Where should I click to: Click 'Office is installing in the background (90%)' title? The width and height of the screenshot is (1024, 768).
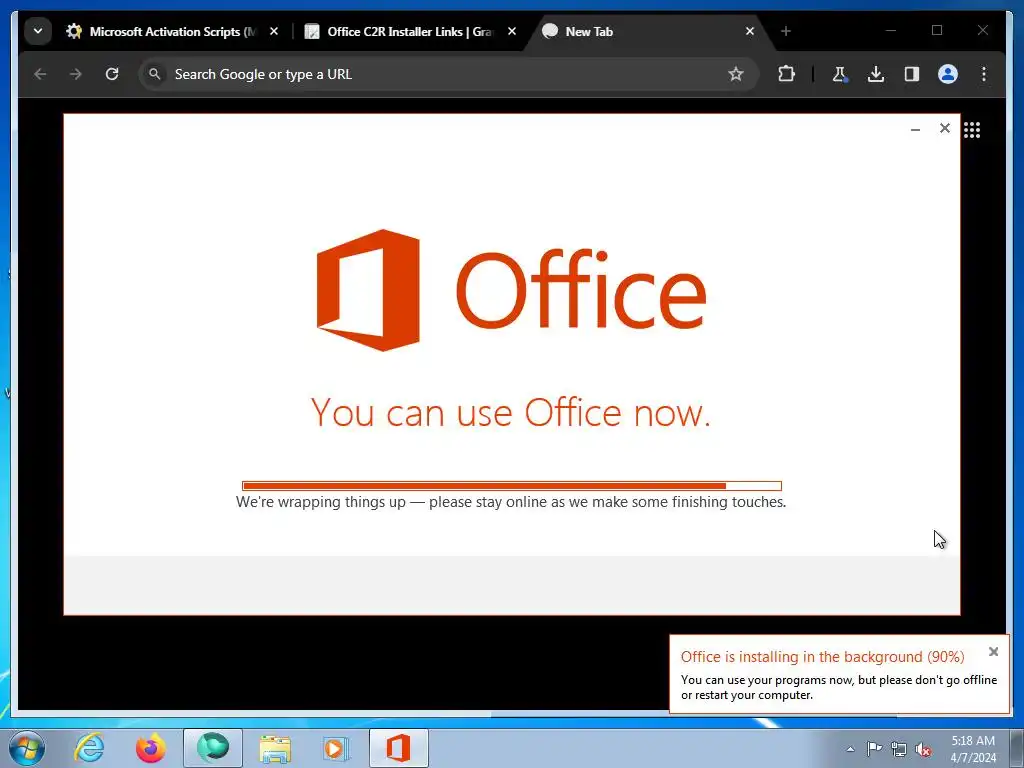coord(822,657)
